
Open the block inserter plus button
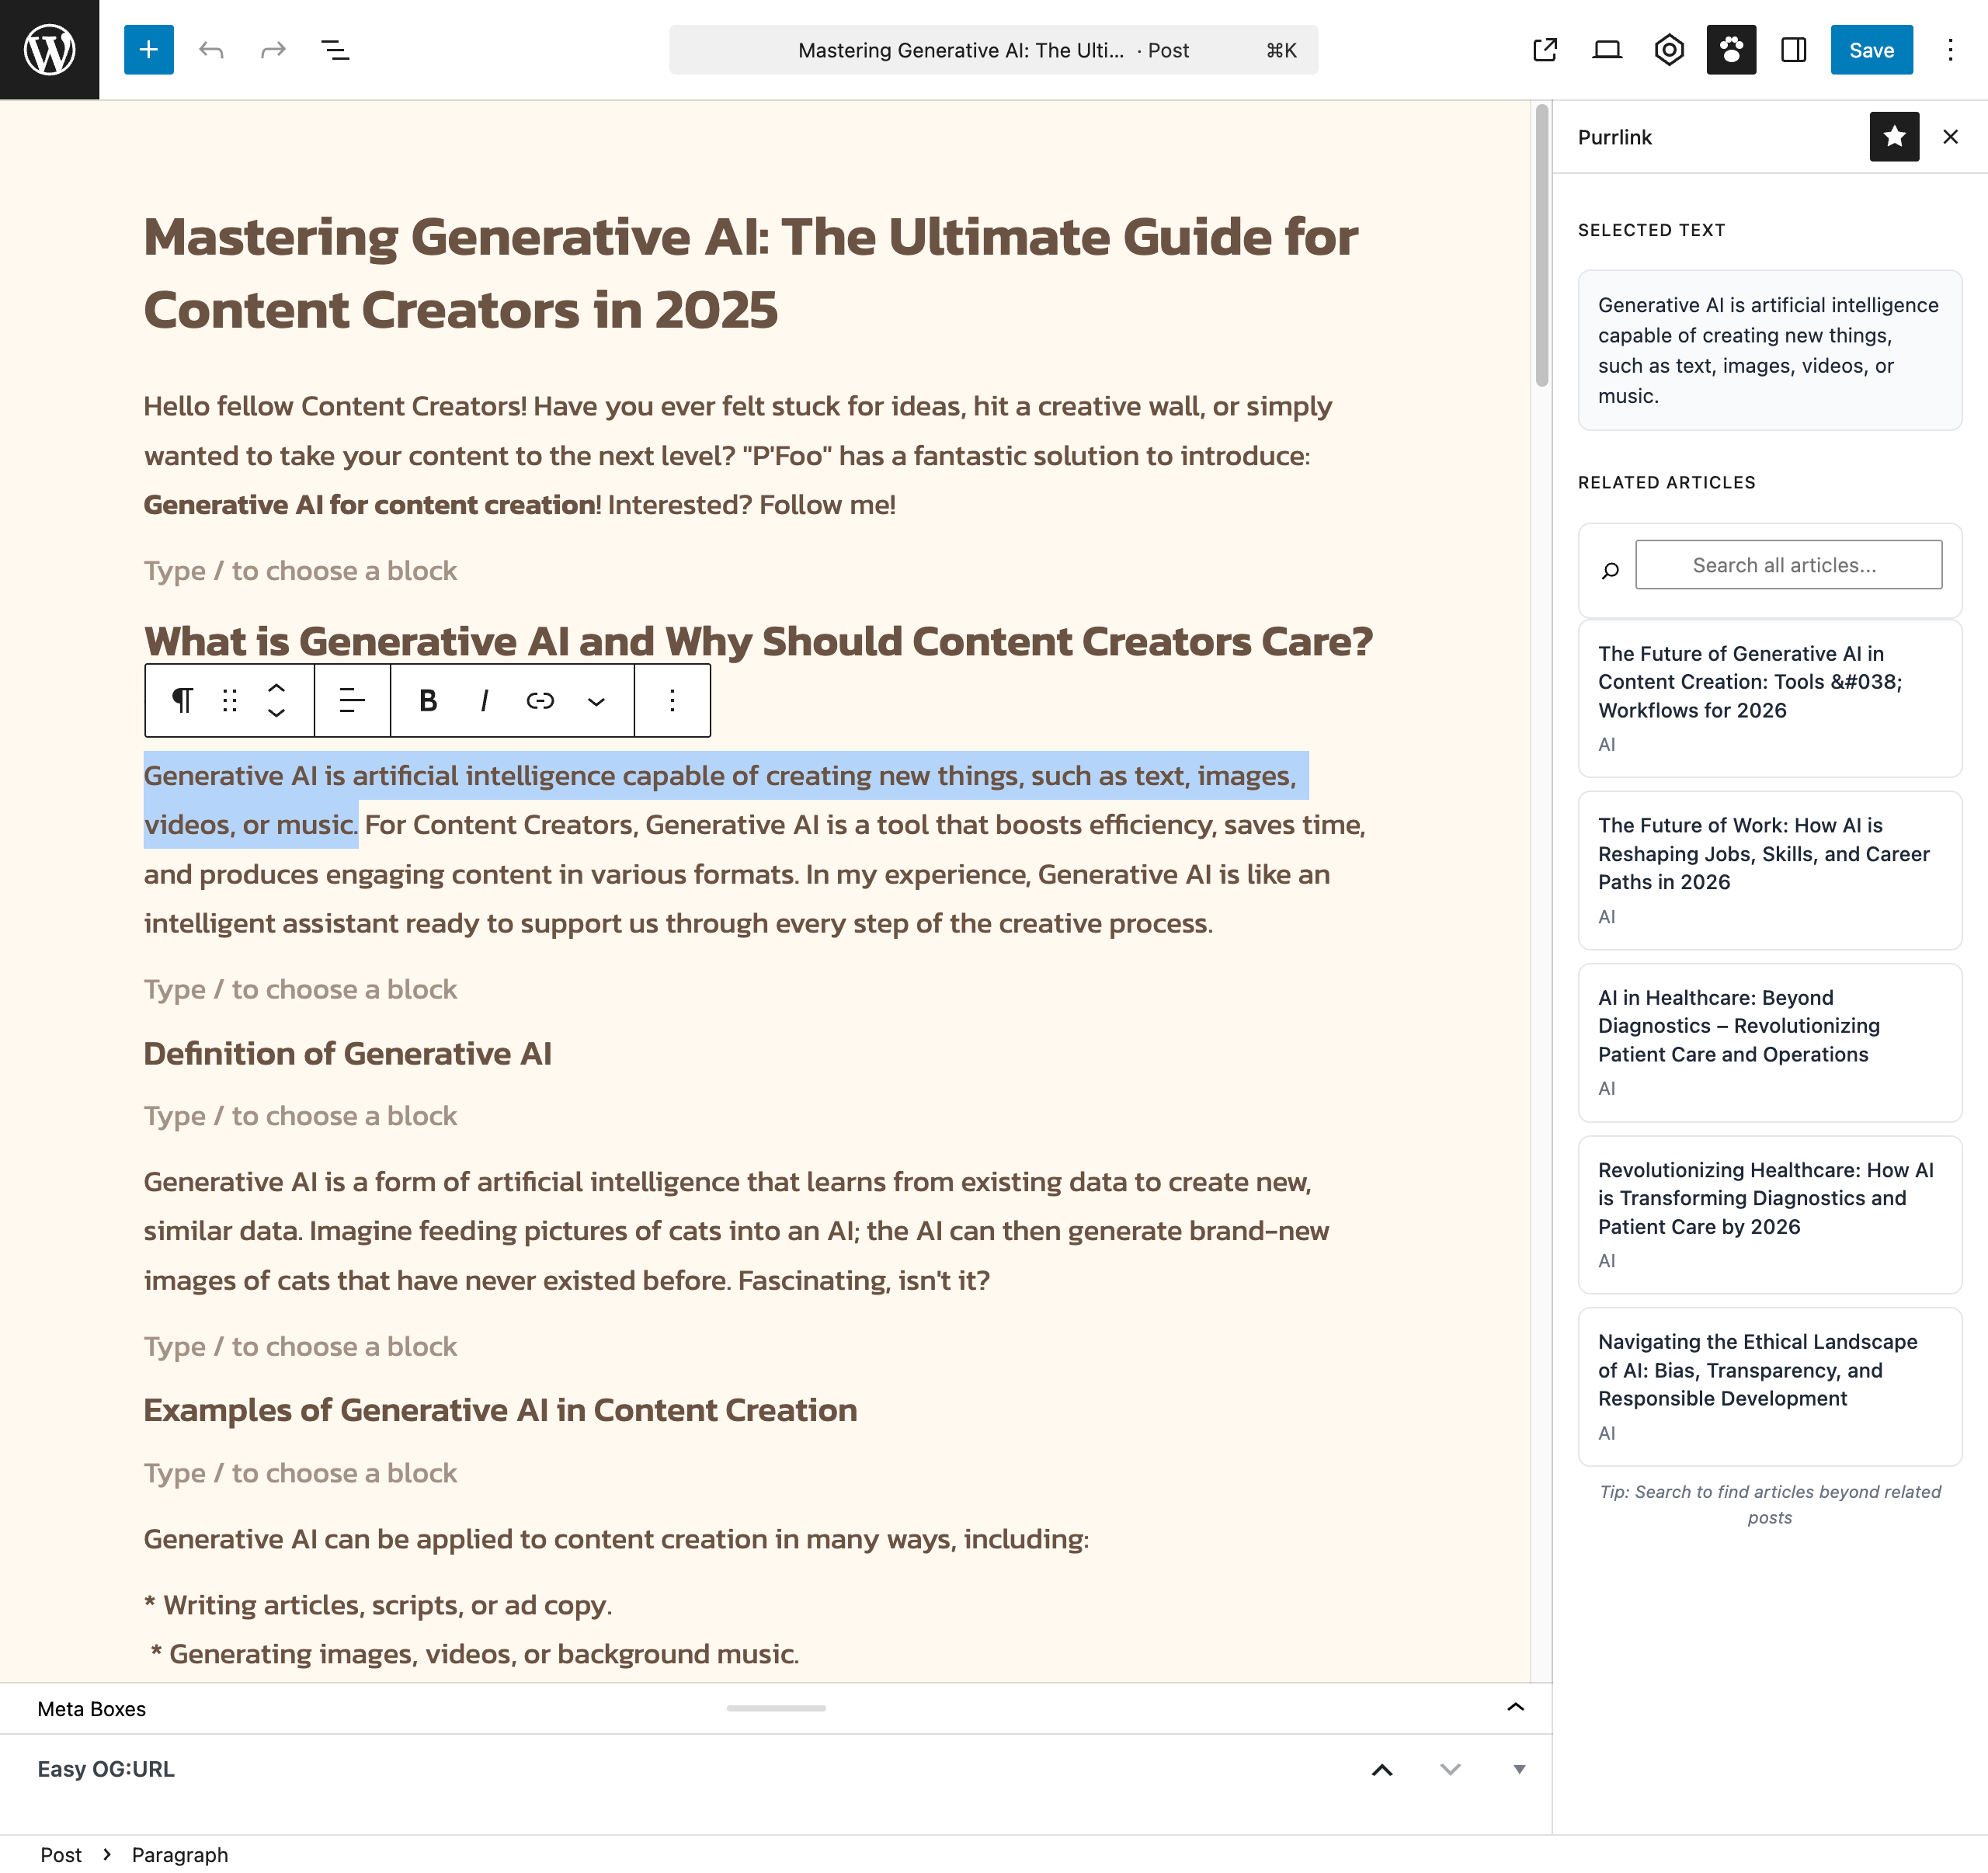(148, 49)
